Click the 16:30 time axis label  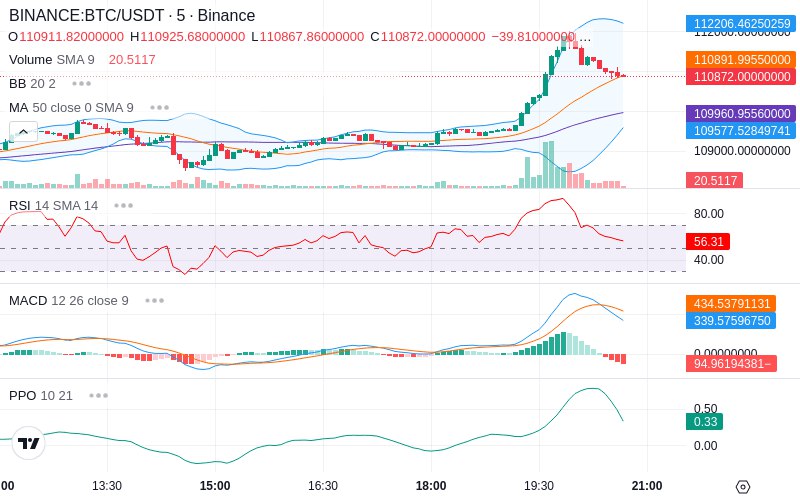coord(323,486)
